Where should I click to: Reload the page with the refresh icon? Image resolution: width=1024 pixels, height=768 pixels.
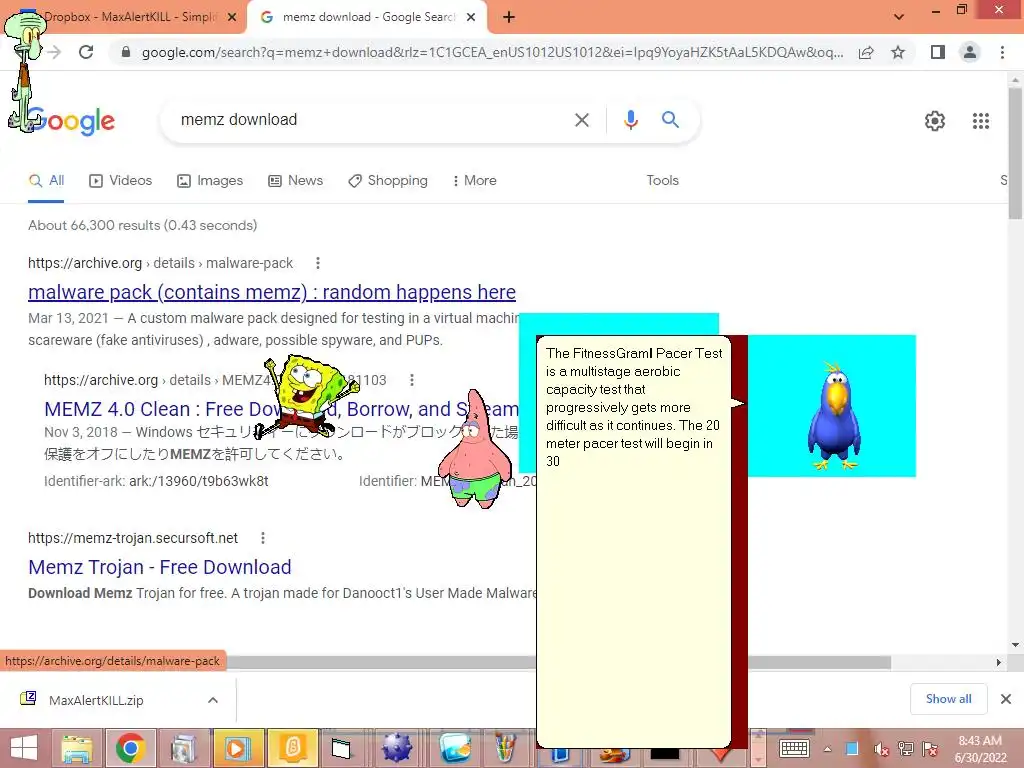tap(86, 52)
